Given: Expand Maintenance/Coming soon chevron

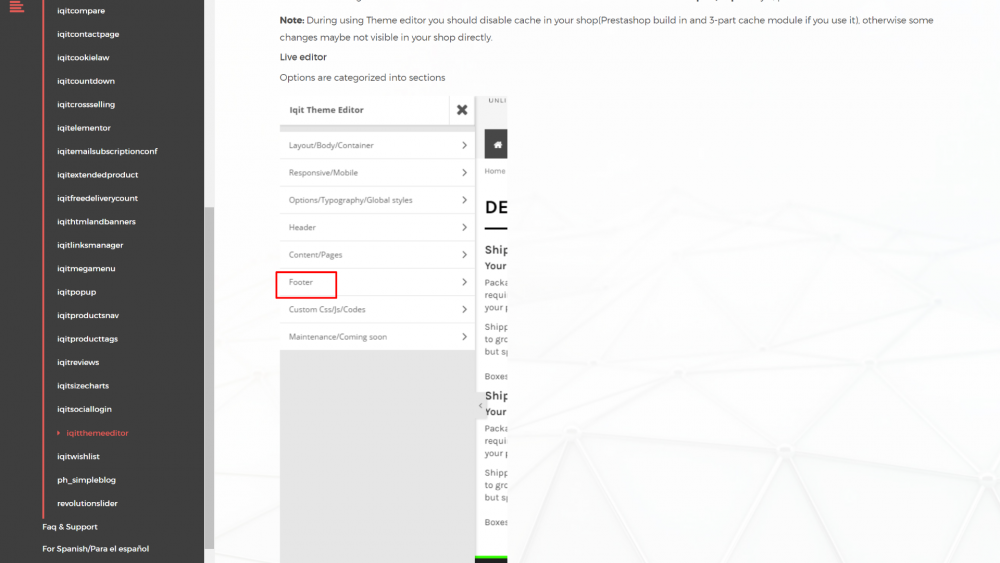Looking at the screenshot, I should click(464, 337).
